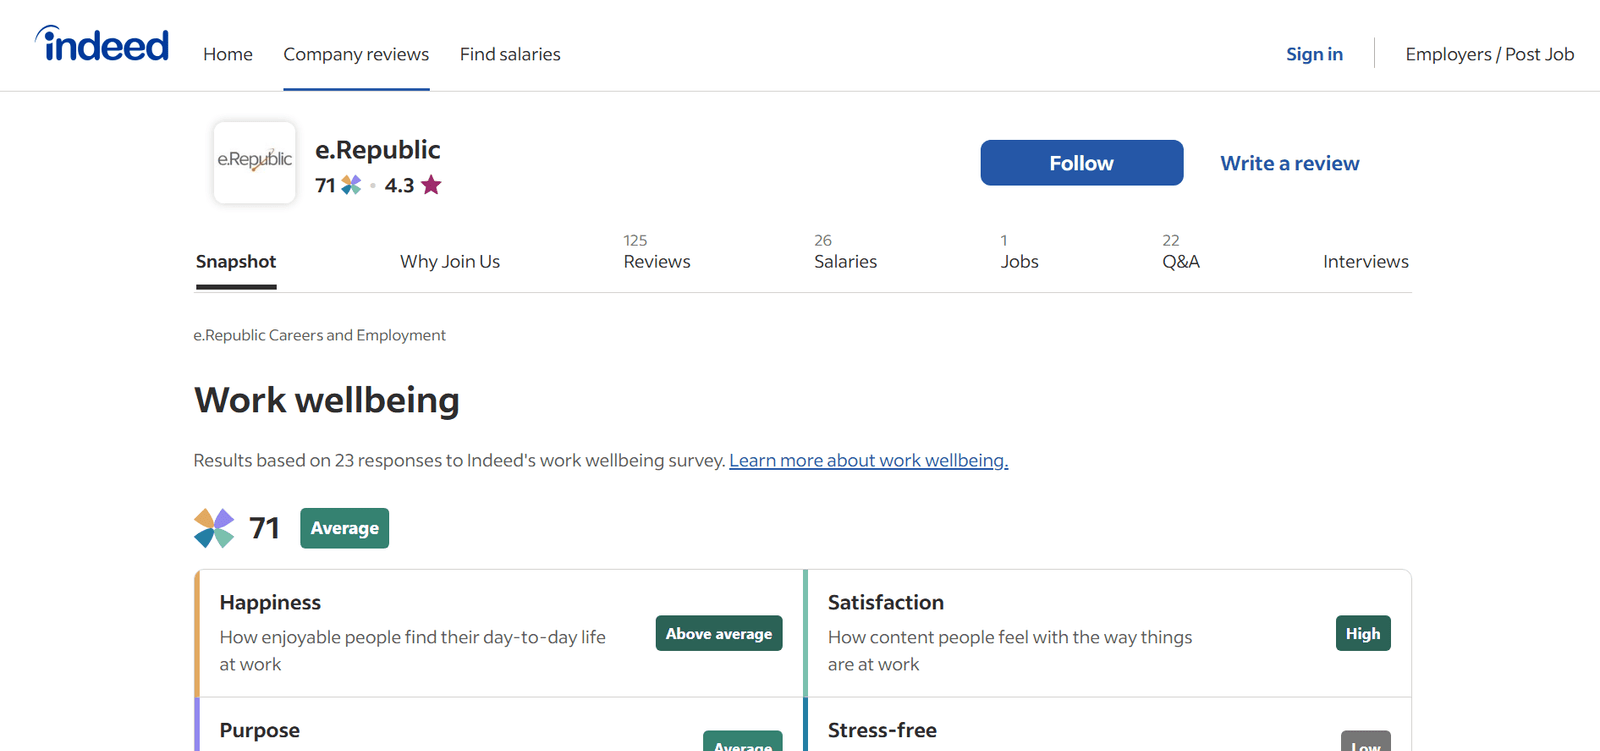Select the Stress-free wellbeing heading
The image size is (1600, 751).
coord(882,730)
